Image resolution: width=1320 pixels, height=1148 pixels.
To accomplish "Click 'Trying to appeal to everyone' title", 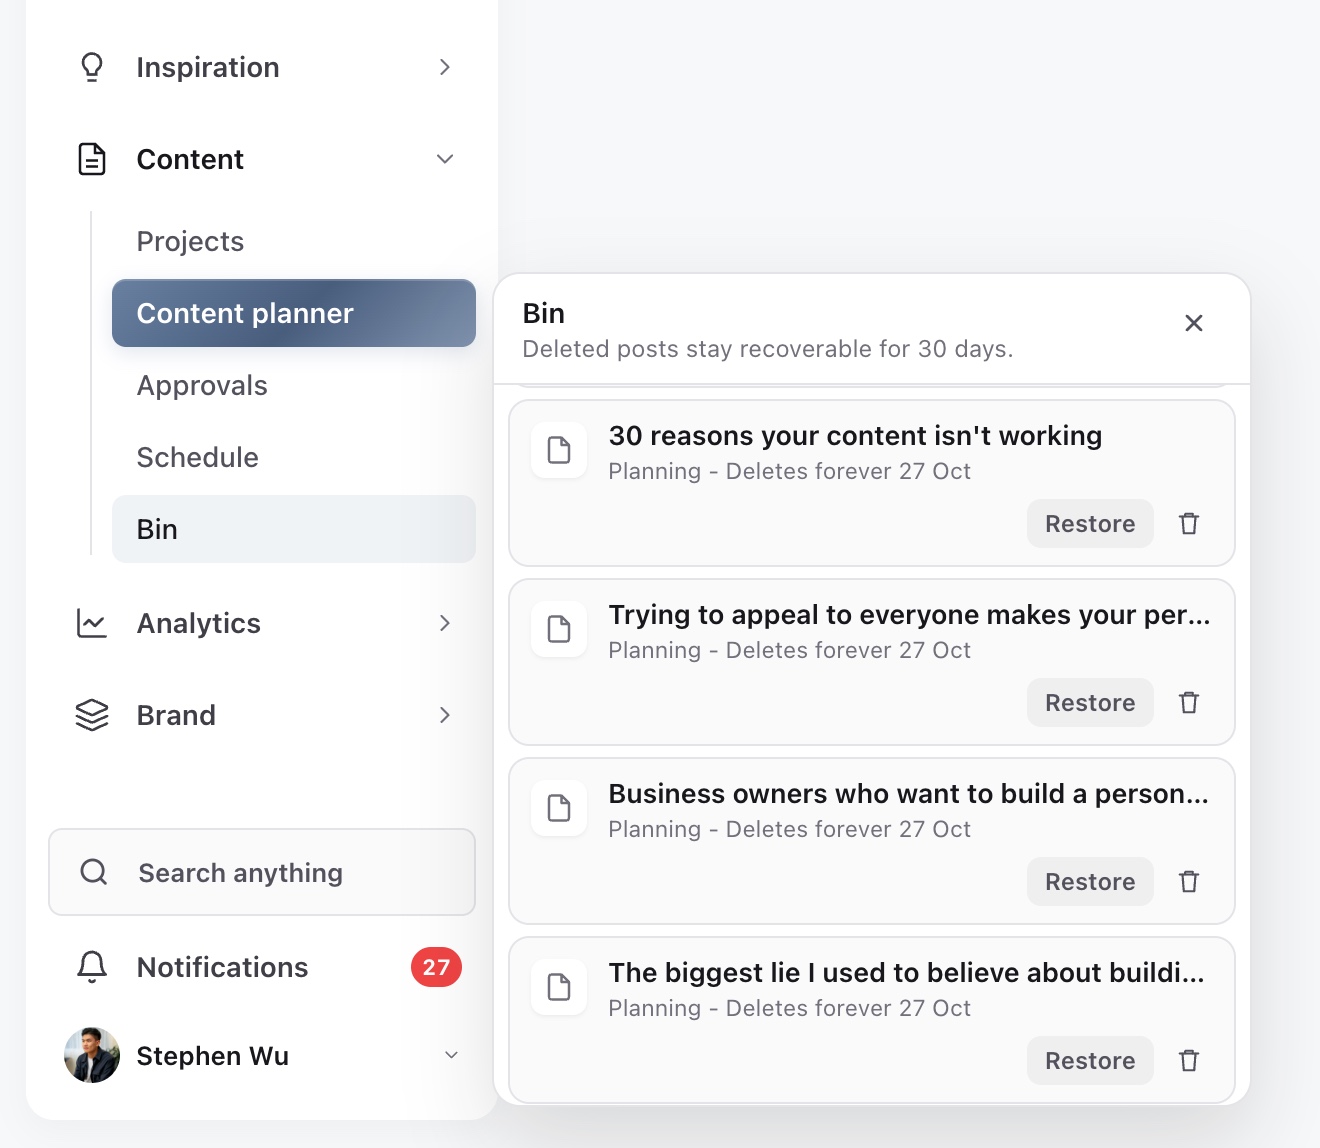I will tap(910, 615).
